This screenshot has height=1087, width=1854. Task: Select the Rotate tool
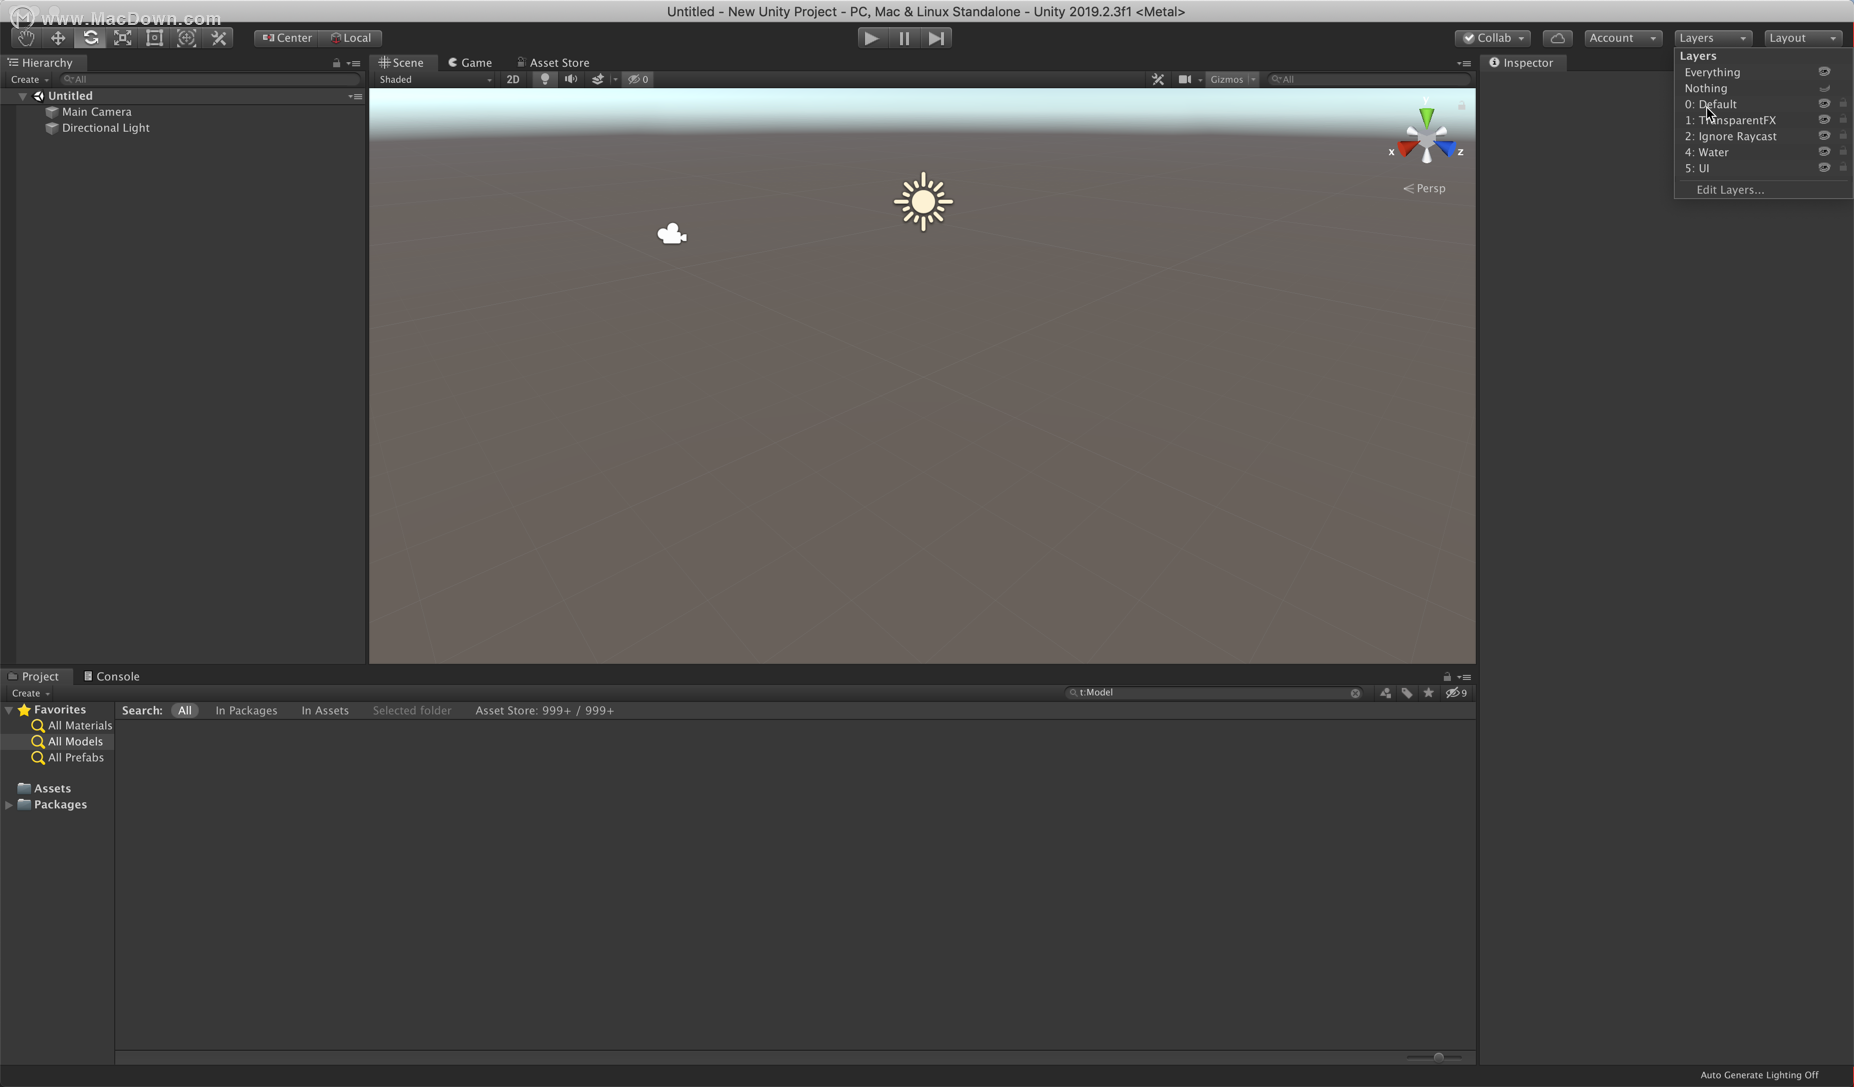tap(90, 37)
